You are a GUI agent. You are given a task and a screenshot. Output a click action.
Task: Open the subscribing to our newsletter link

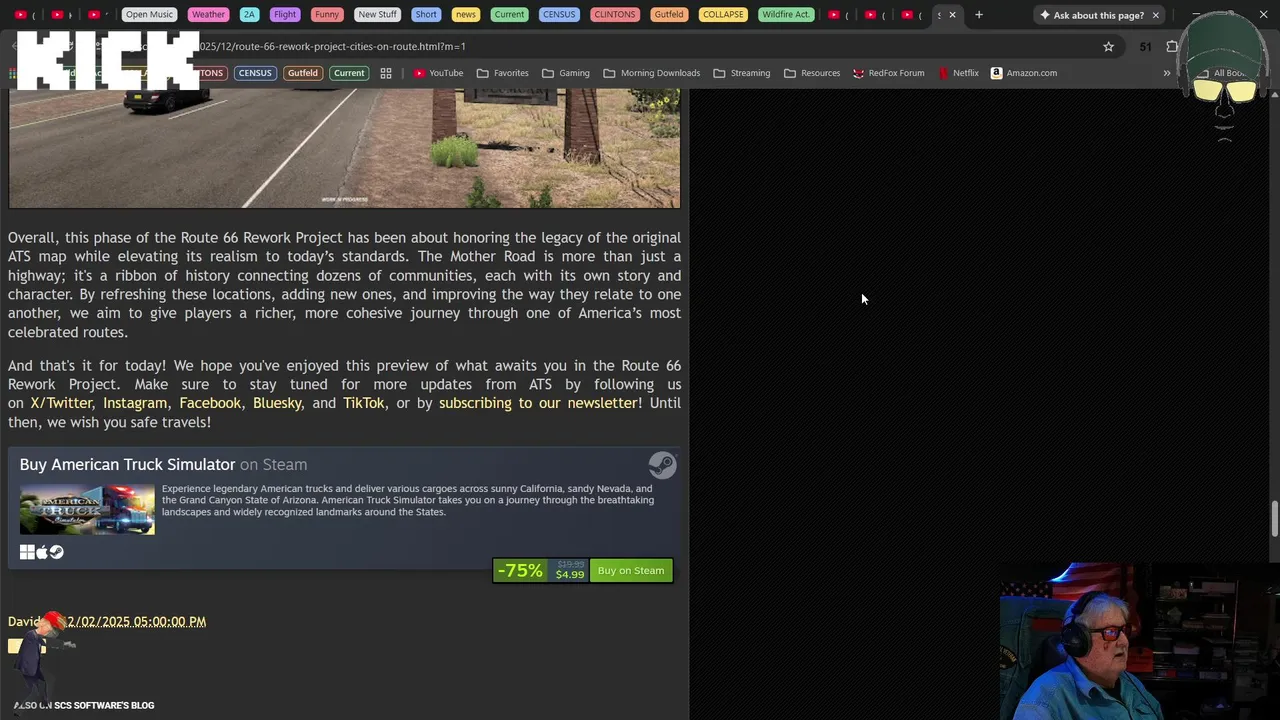point(538,403)
